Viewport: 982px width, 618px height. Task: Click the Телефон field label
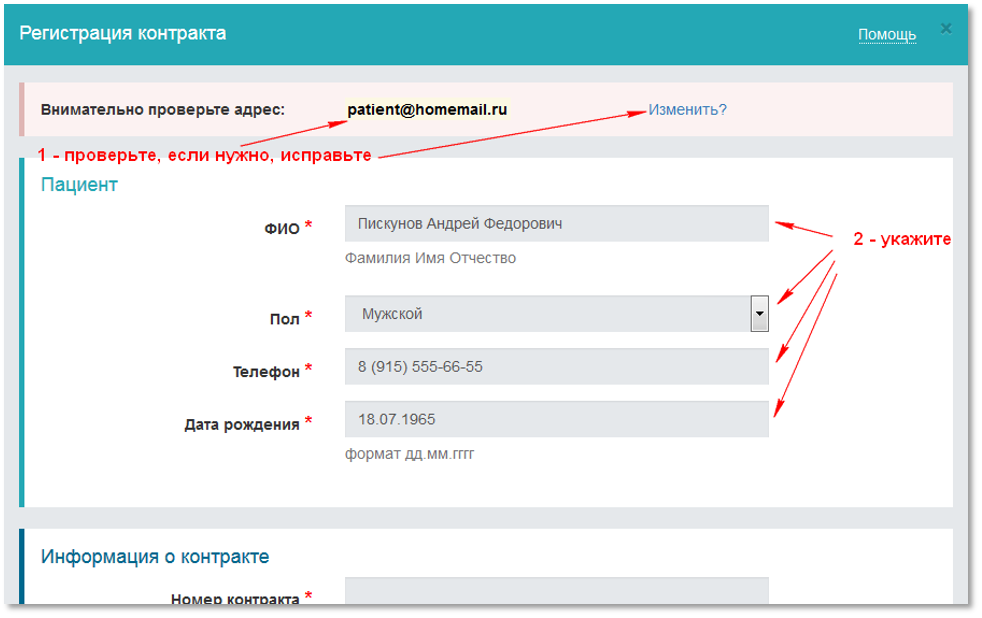point(266,372)
